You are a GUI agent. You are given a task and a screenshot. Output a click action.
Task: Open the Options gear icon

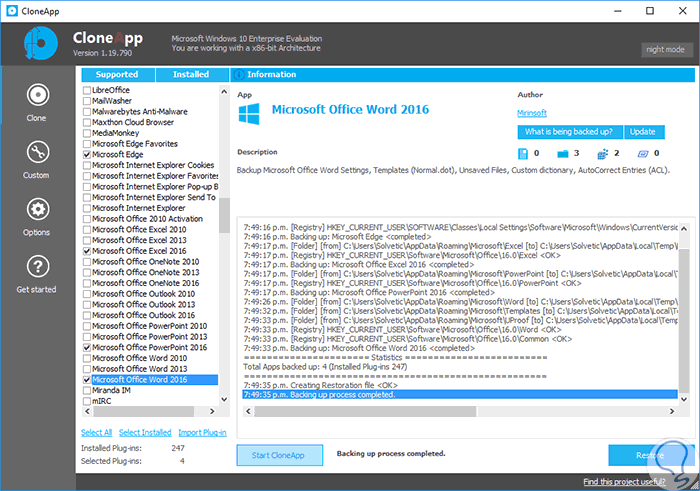coord(38,209)
